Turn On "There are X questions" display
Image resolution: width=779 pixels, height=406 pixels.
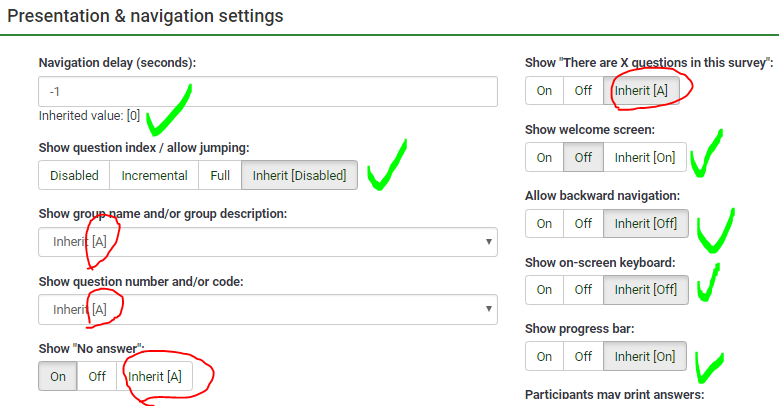tap(544, 90)
